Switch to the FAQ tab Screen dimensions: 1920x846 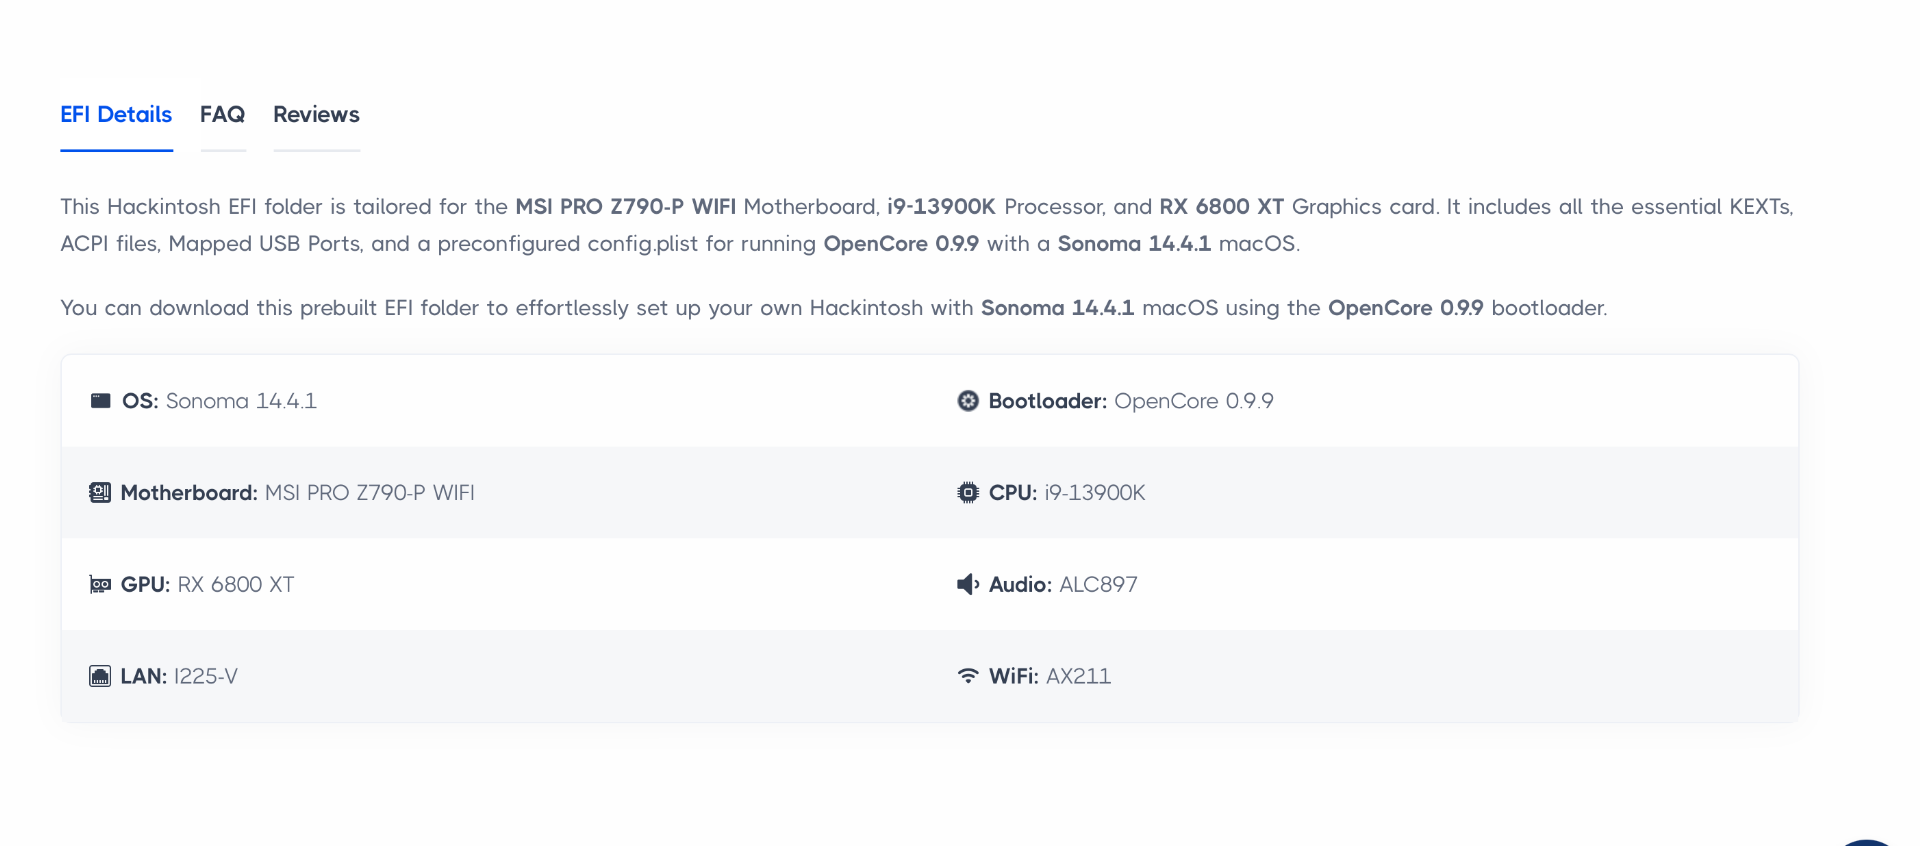222,115
